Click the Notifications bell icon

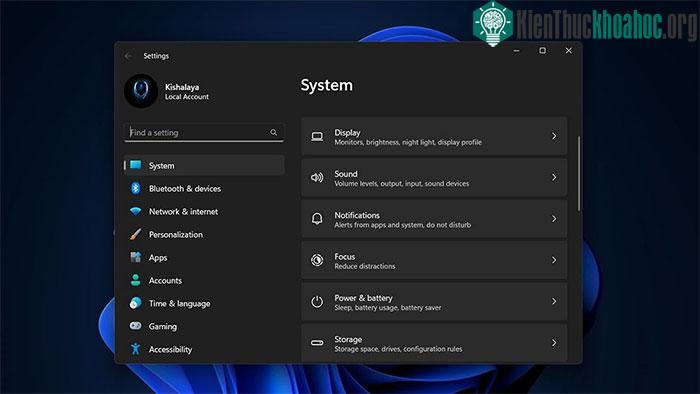[317, 219]
